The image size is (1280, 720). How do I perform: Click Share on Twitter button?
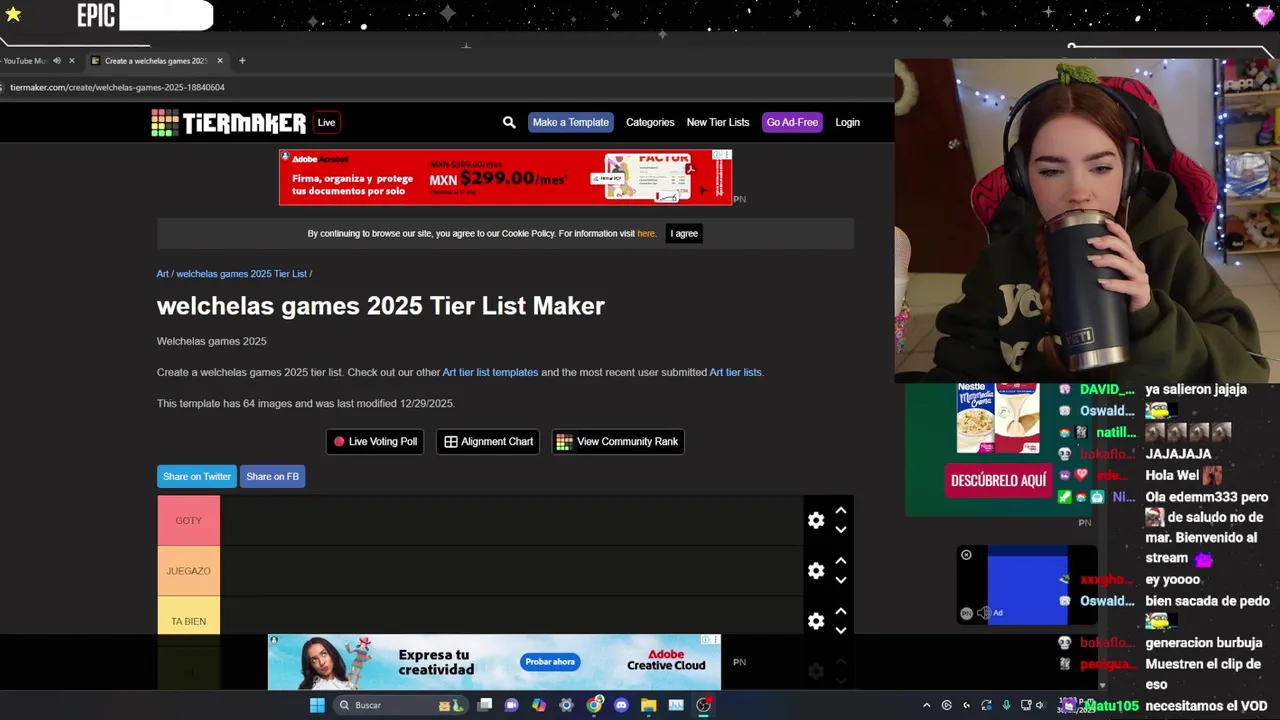[x=197, y=476]
